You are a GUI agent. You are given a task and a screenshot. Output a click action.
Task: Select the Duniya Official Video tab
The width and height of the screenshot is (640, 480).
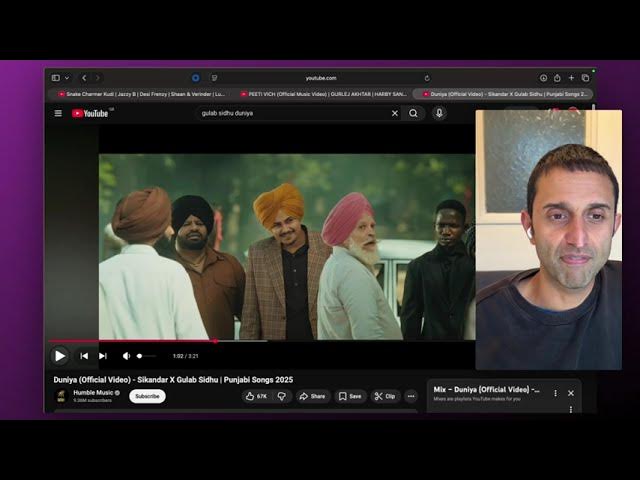tap(503, 94)
